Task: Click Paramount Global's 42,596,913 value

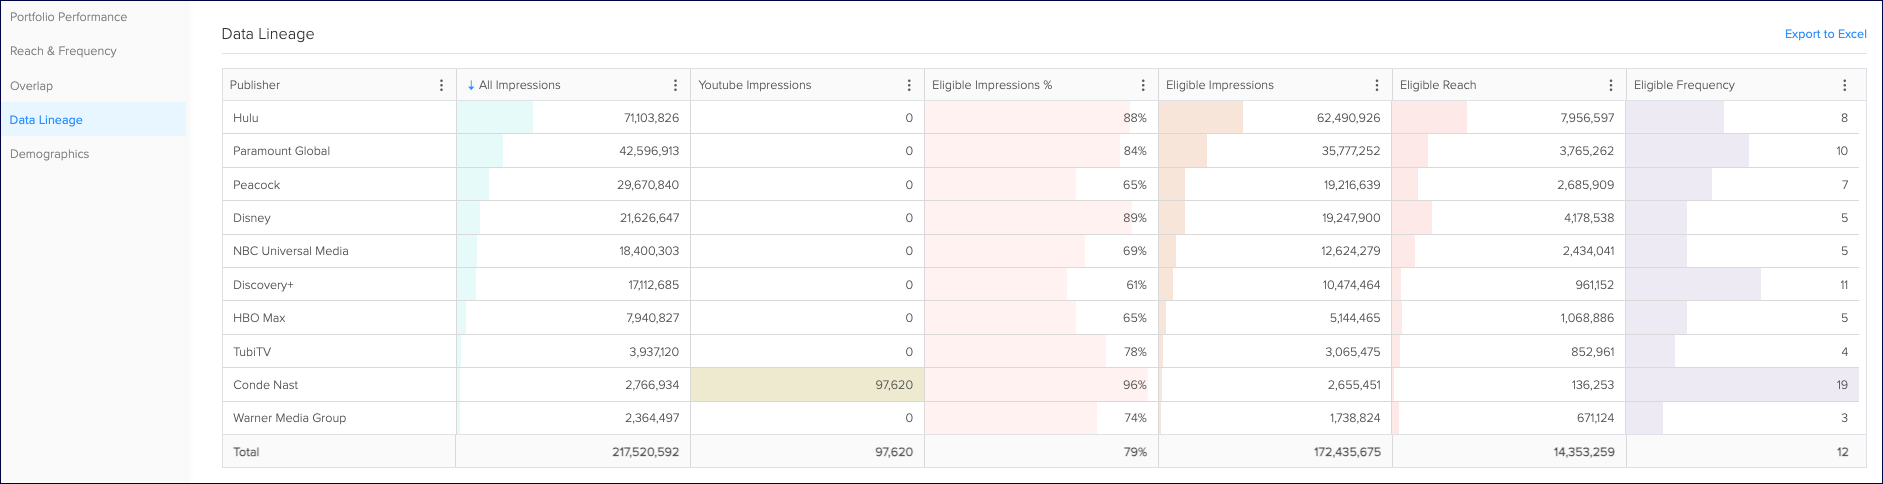Action: (x=649, y=151)
